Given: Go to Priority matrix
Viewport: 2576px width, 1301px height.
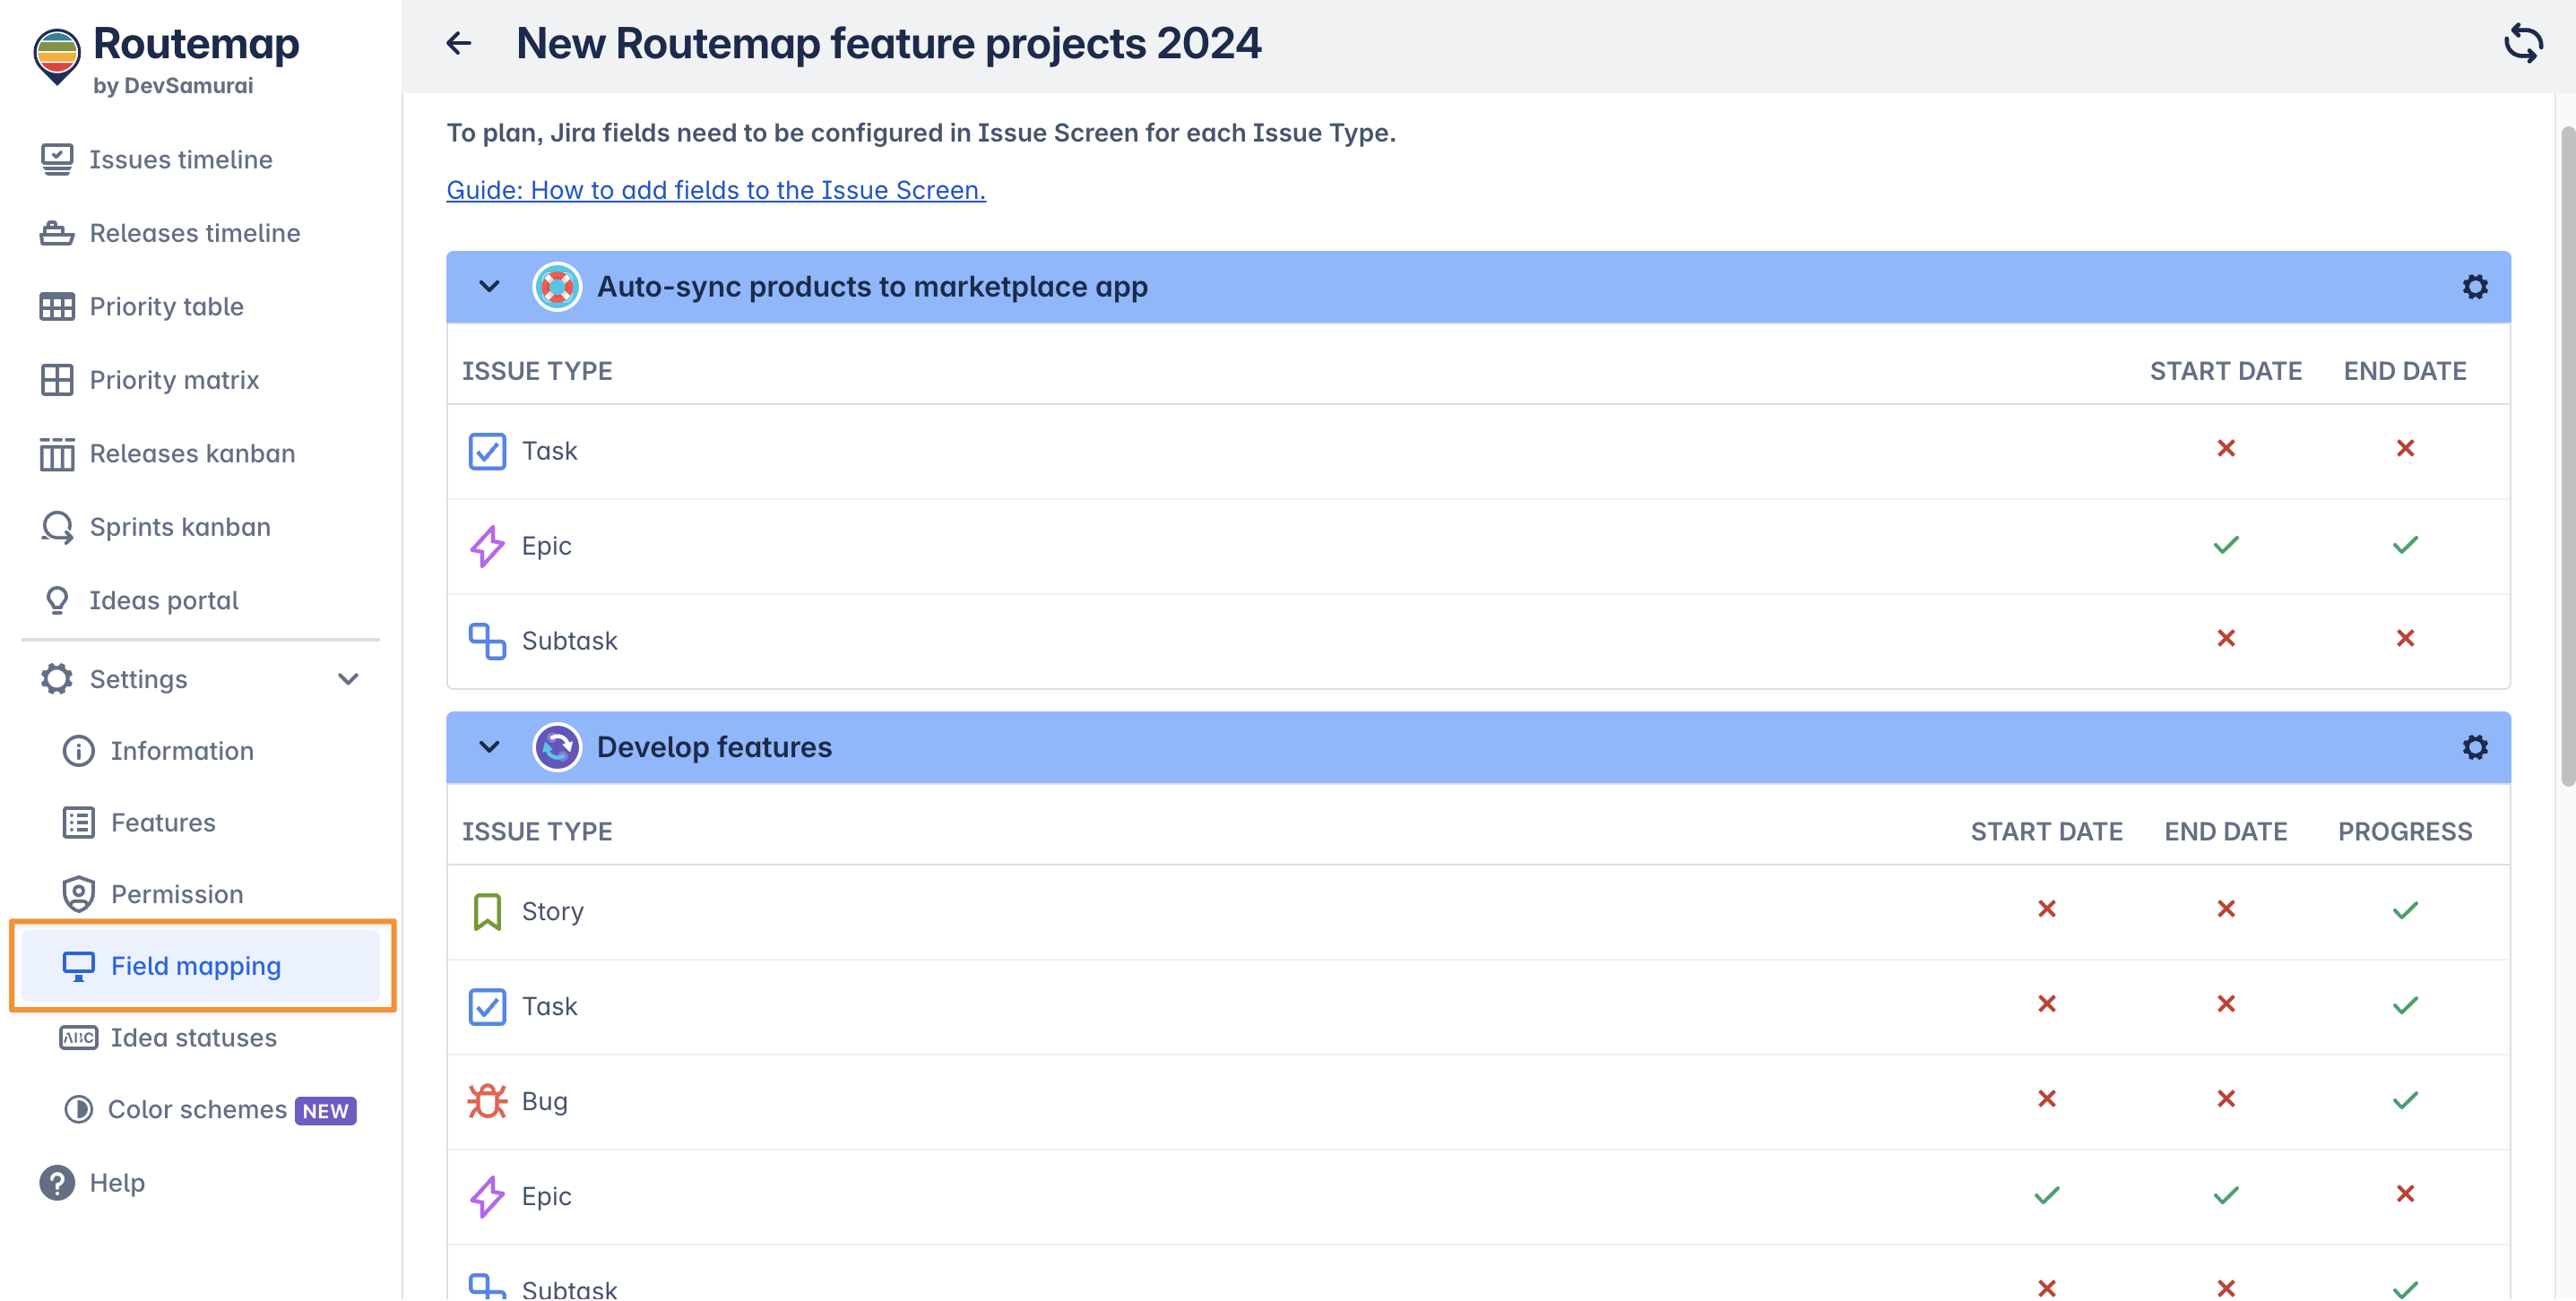Looking at the screenshot, I should [x=174, y=380].
